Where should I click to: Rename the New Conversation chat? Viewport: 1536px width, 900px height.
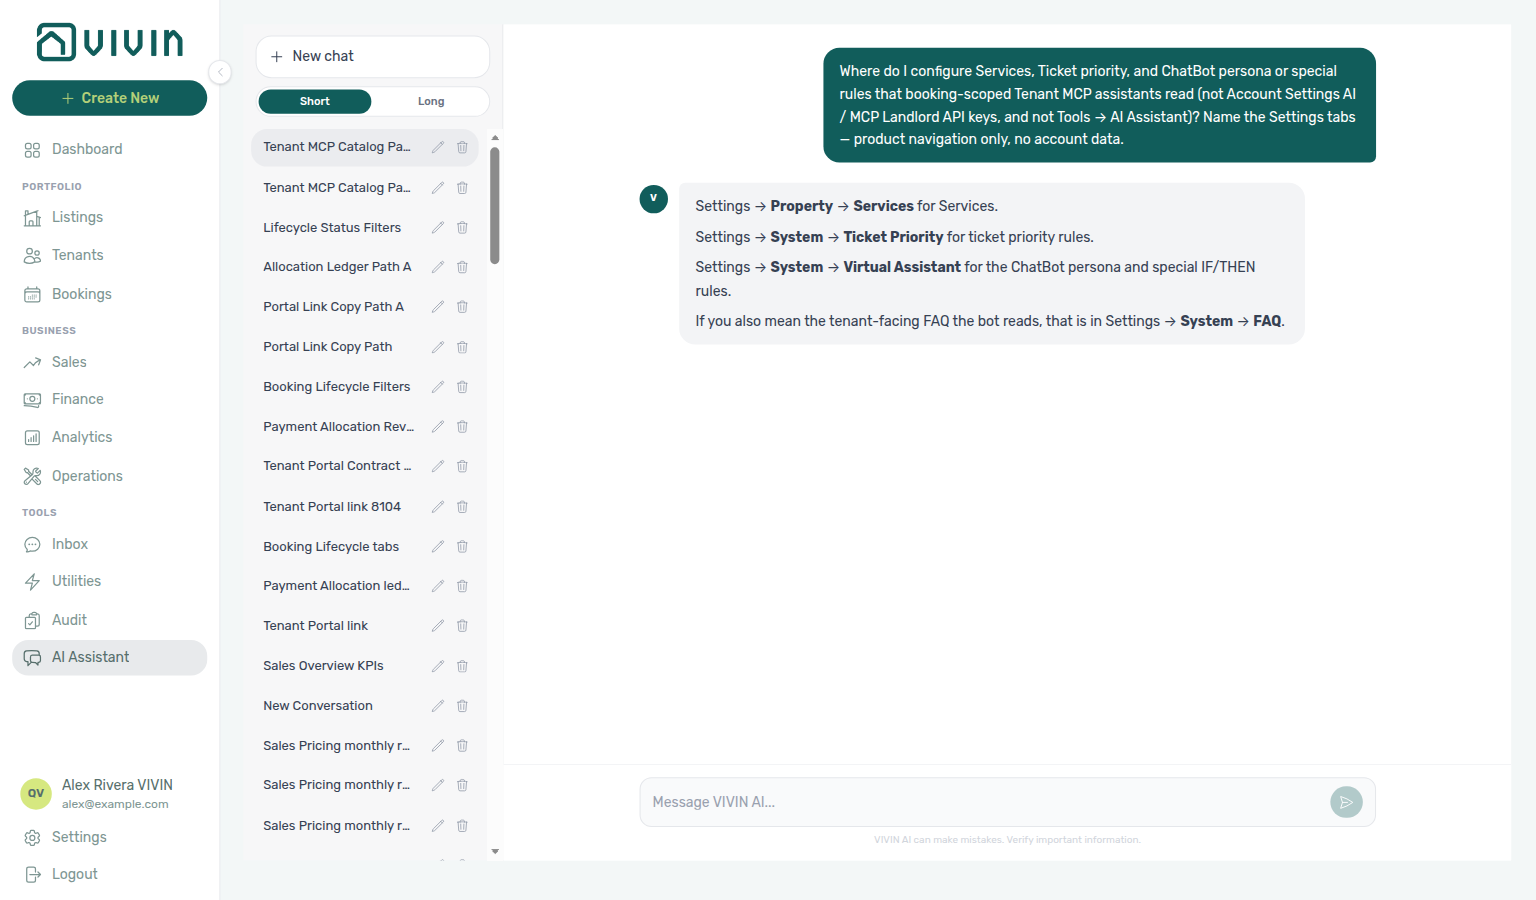click(x=437, y=706)
